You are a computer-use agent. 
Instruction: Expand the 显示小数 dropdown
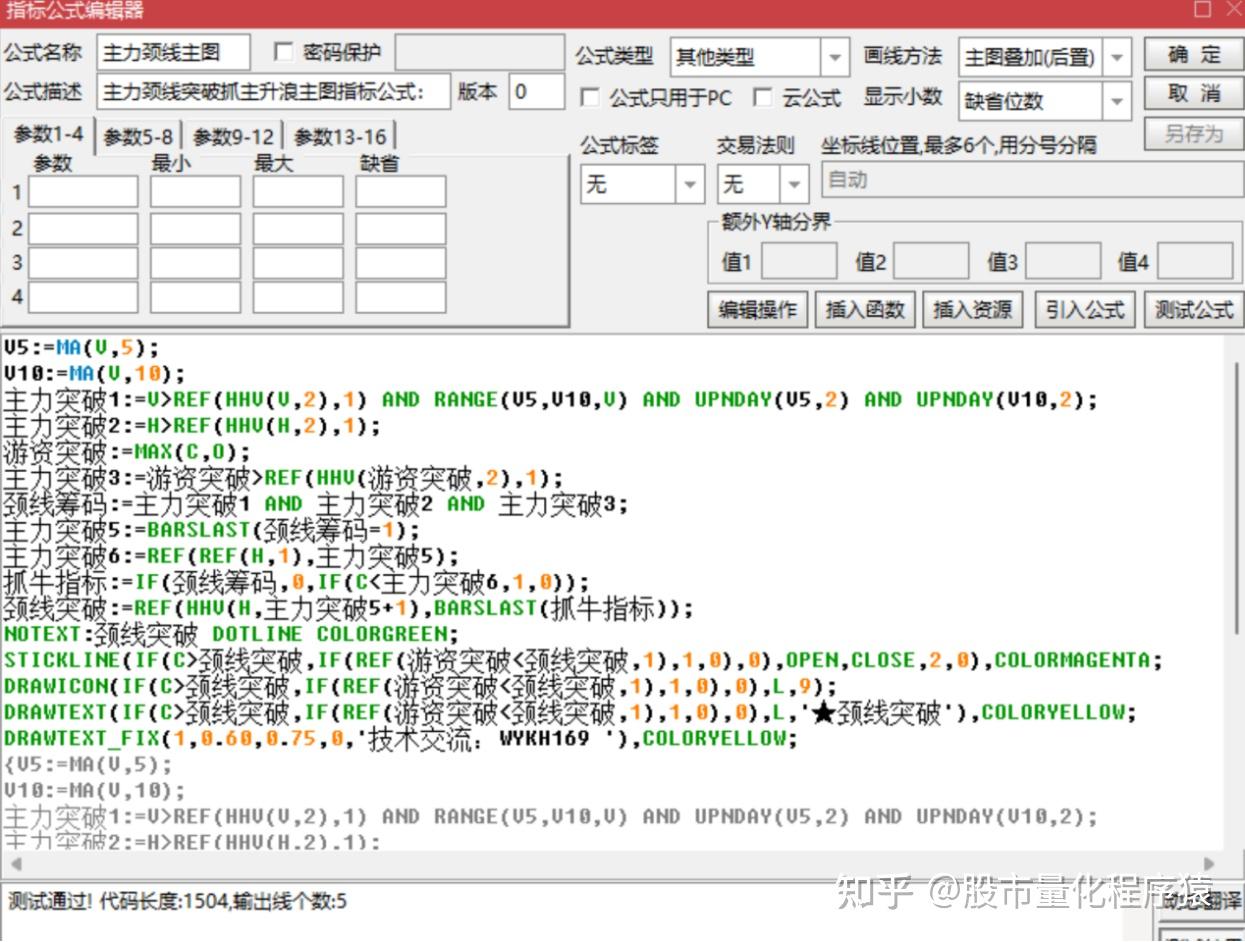pos(1118,100)
